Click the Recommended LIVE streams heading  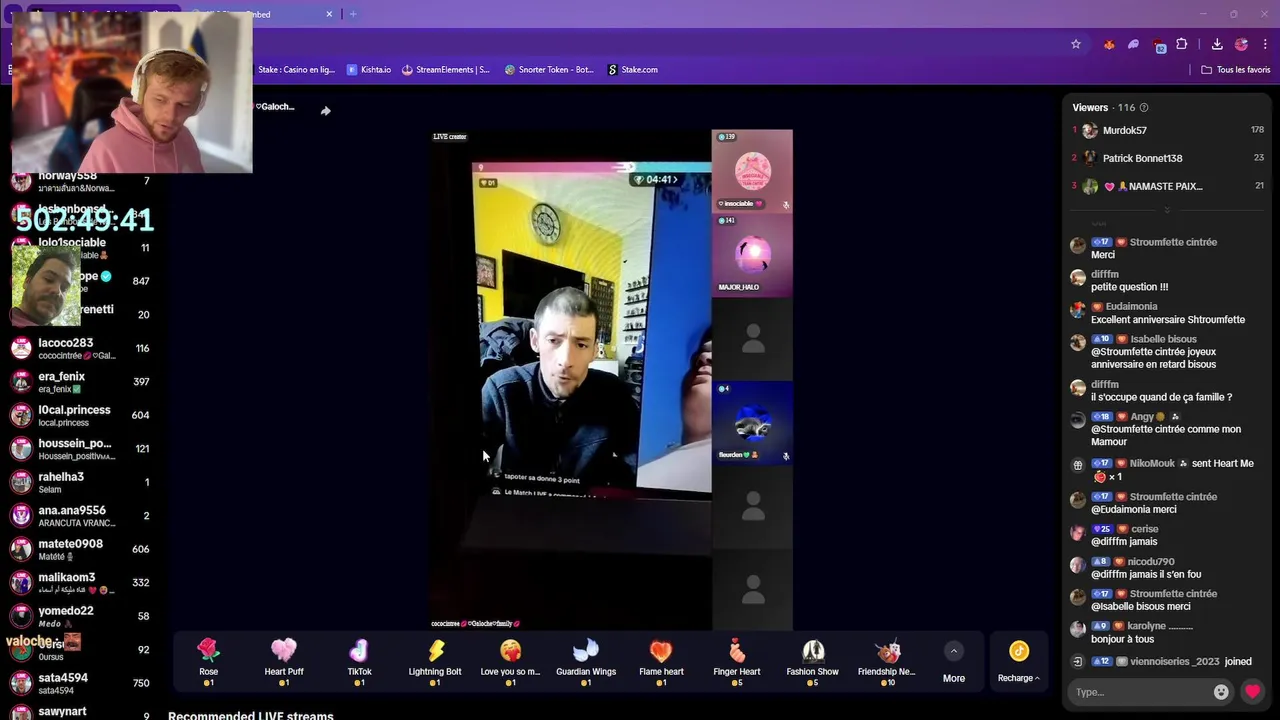pyautogui.click(x=251, y=714)
